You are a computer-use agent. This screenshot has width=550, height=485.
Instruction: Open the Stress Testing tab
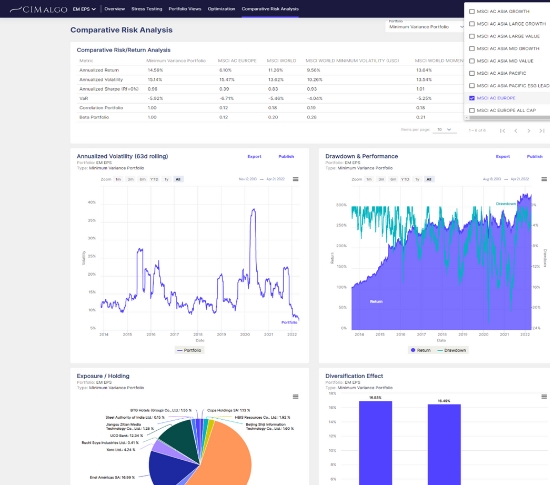coord(147,9)
